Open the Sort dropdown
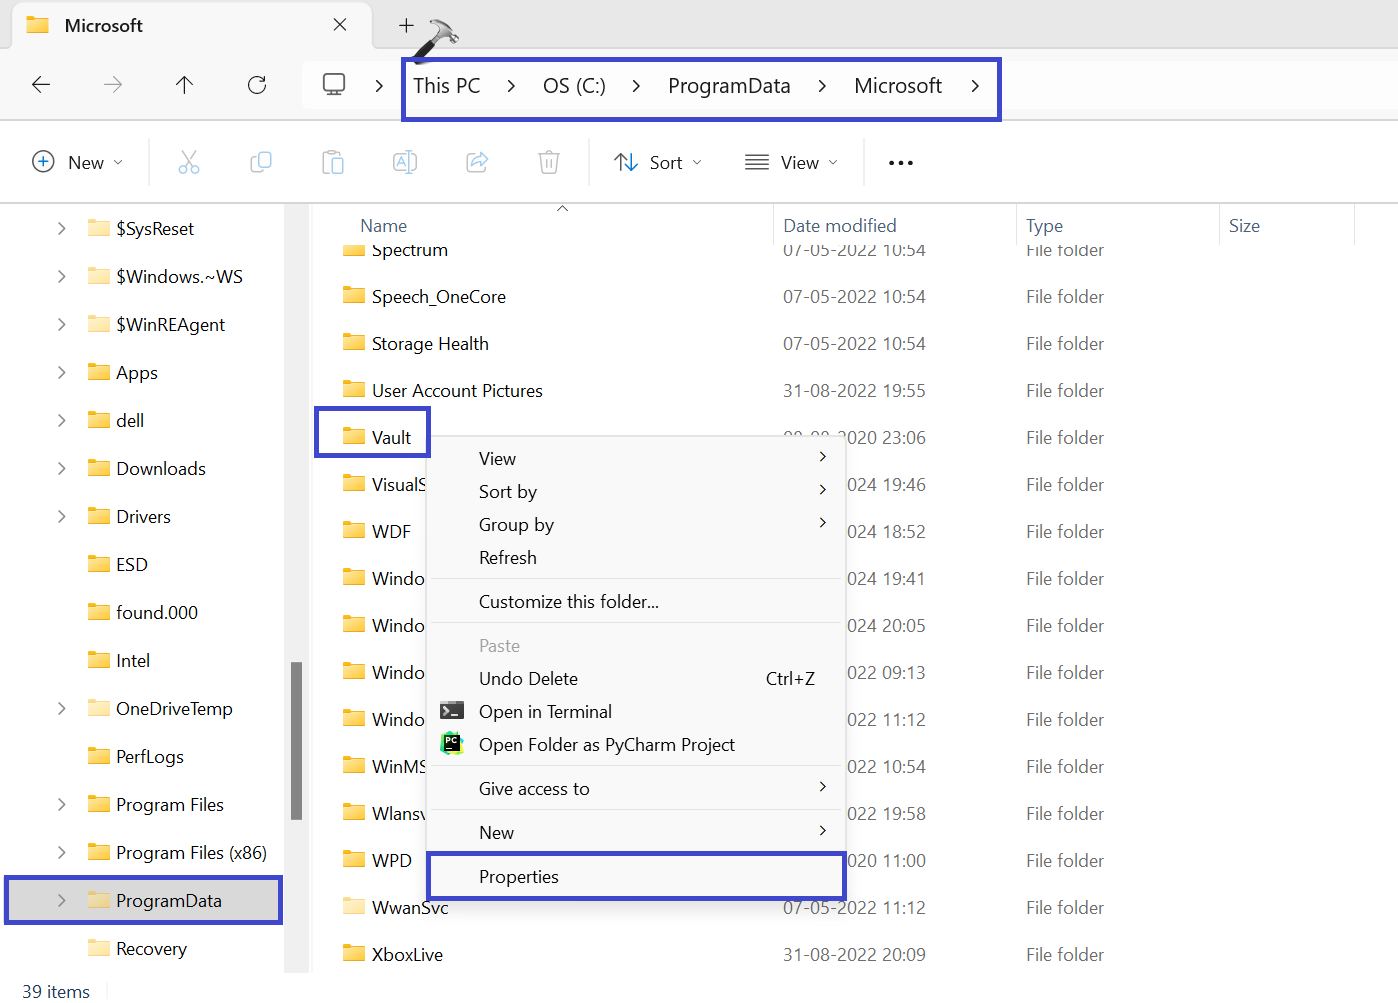Screen dimensions: 1398x1003 click(x=658, y=163)
